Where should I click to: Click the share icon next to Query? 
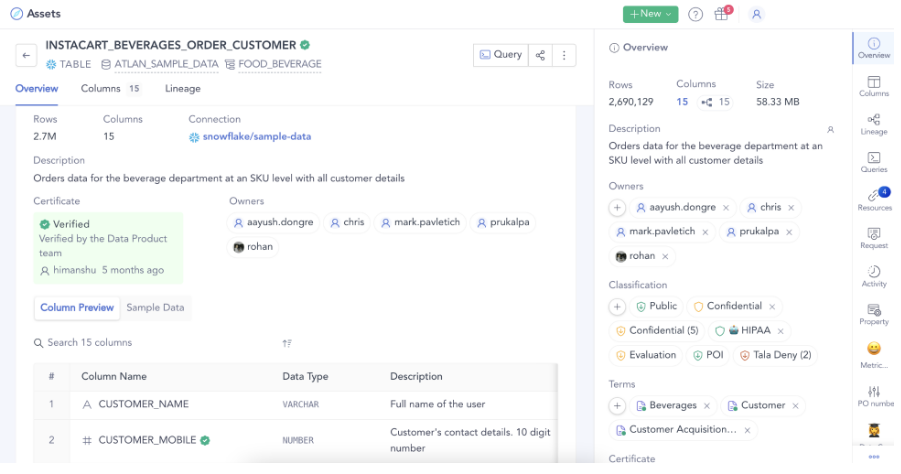click(x=540, y=55)
